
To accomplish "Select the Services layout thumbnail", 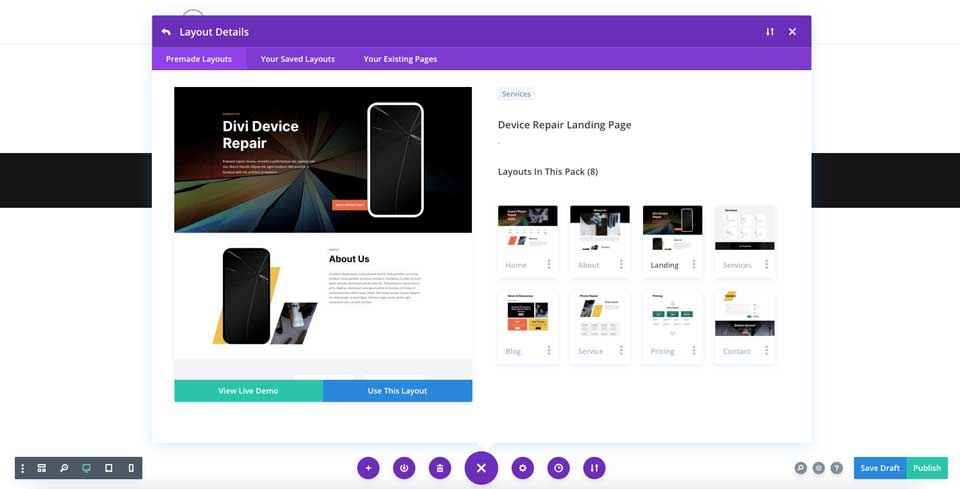I will click(x=744, y=228).
